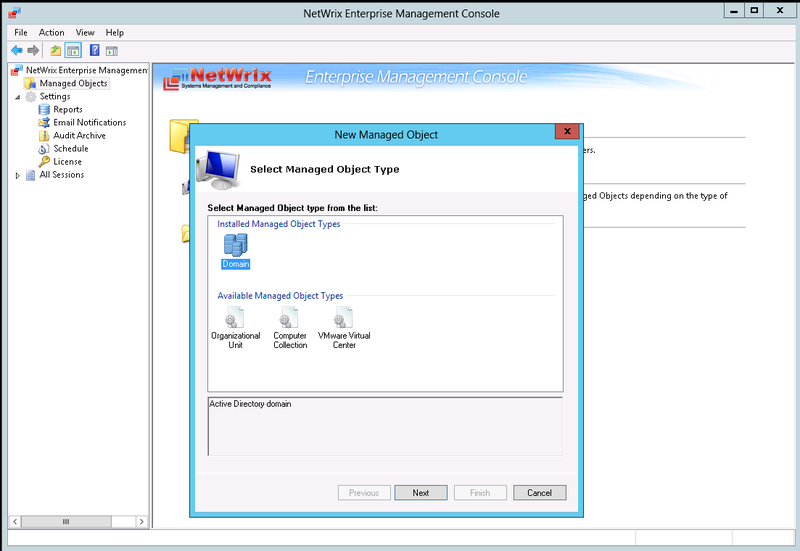This screenshot has width=800, height=551.
Task: Select Email Notifications in the tree
Action: (90, 122)
